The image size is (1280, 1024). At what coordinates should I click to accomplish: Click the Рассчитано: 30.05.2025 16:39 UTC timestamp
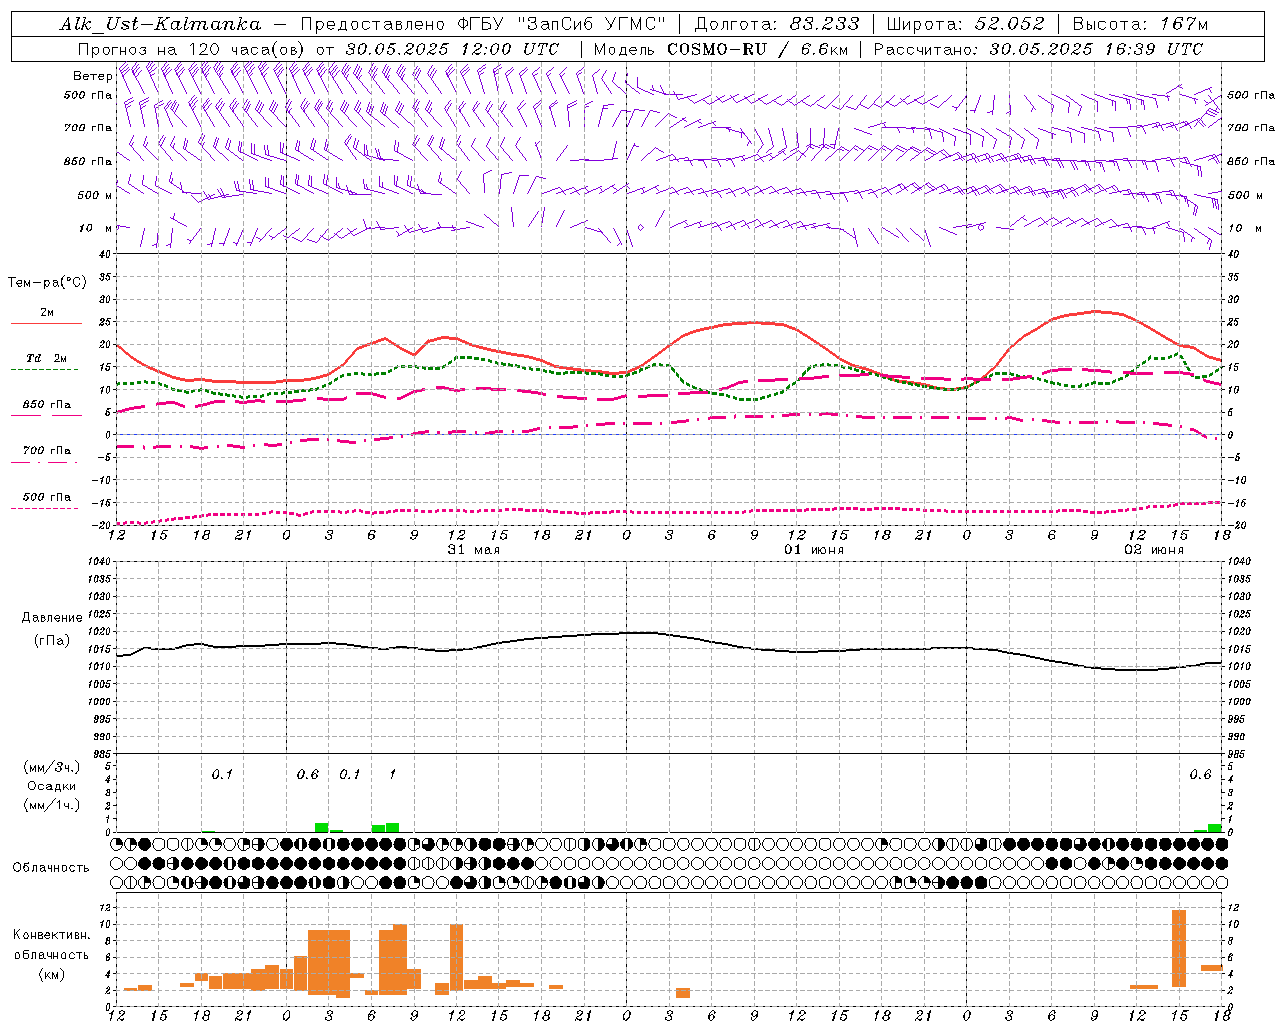tap(1038, 49)
